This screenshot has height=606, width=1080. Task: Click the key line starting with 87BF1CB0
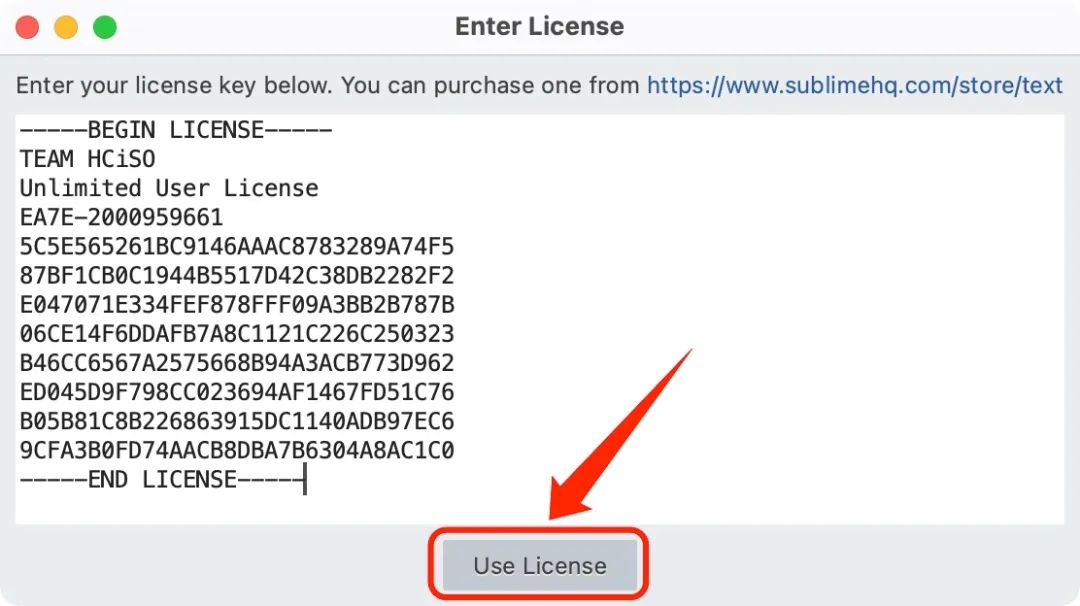tap(237, 275)
